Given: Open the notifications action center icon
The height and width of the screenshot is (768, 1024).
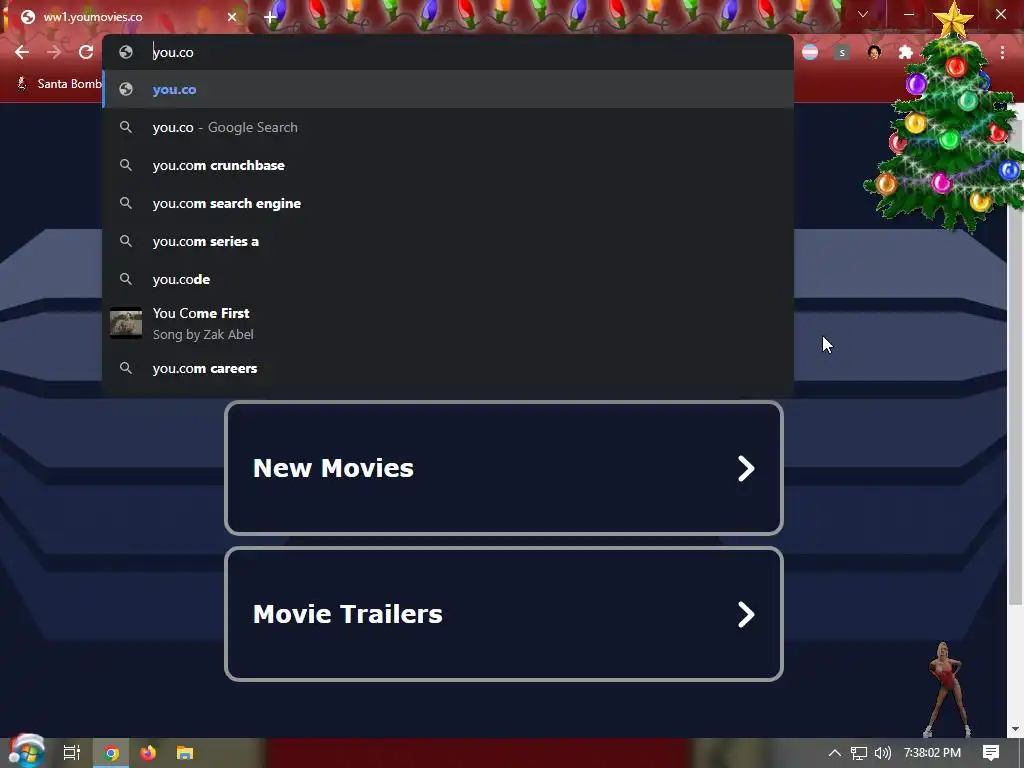Looking at the screenshot, I should [991, 753].
